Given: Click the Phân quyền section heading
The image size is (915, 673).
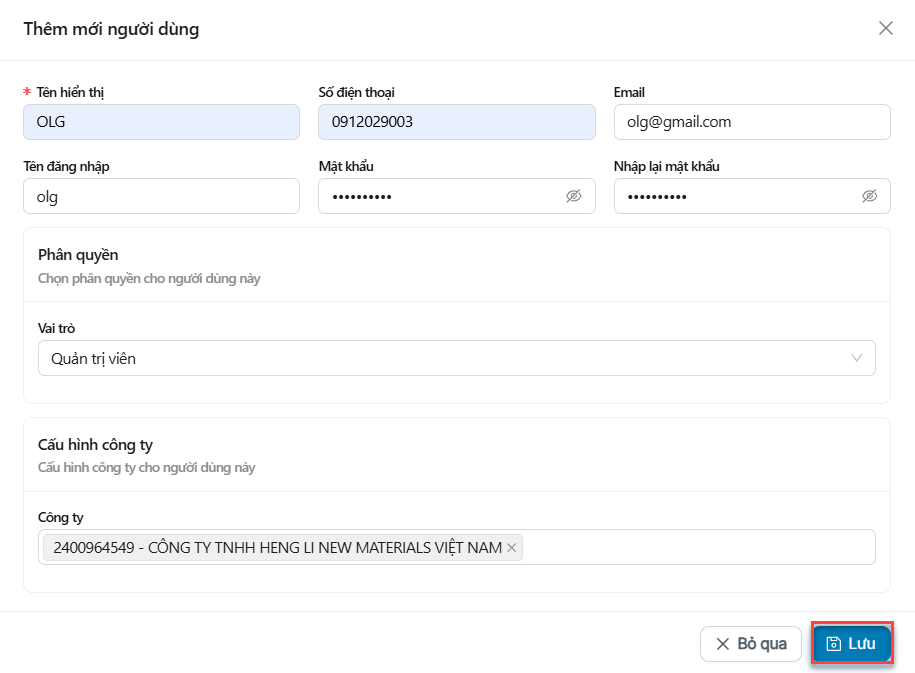Looking at the screenshot, I should coord(78,255).
